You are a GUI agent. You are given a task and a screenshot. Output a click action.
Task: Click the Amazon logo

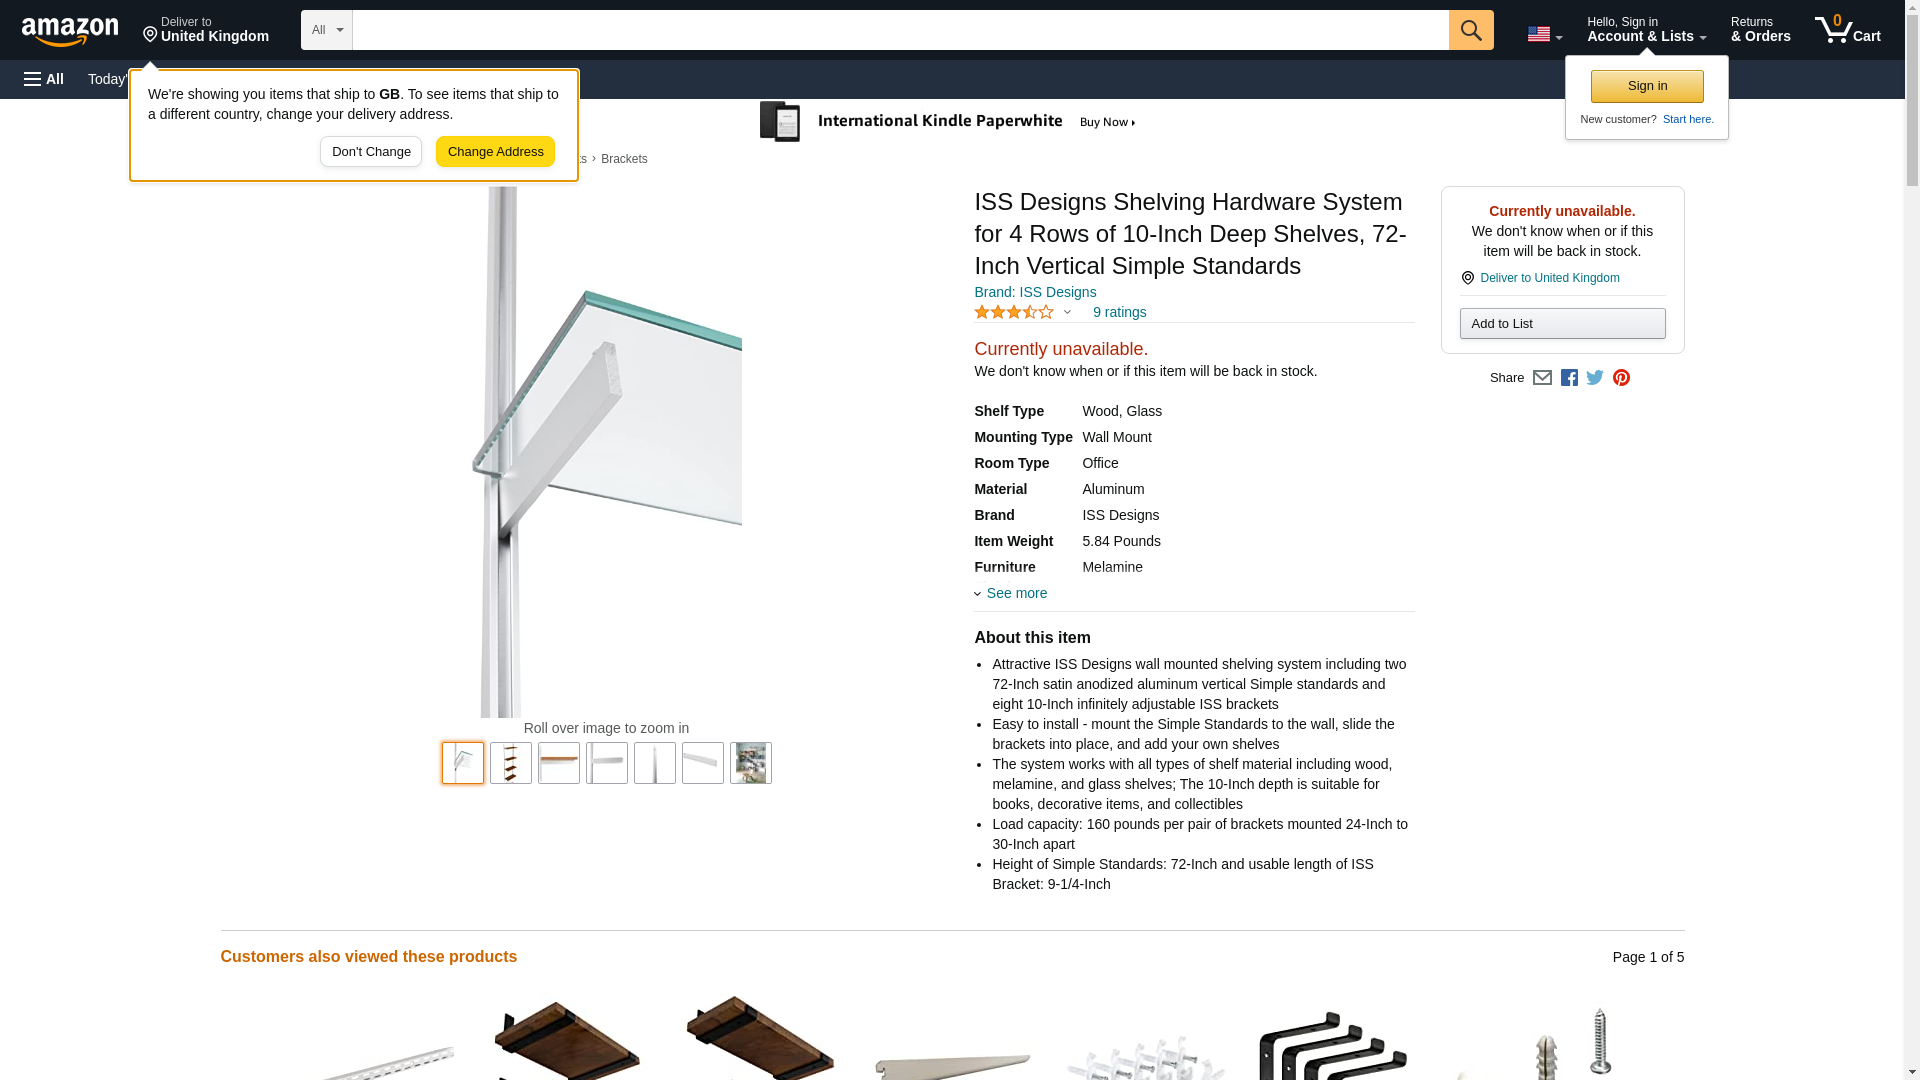pyautogui.click(x=70, y=31)
